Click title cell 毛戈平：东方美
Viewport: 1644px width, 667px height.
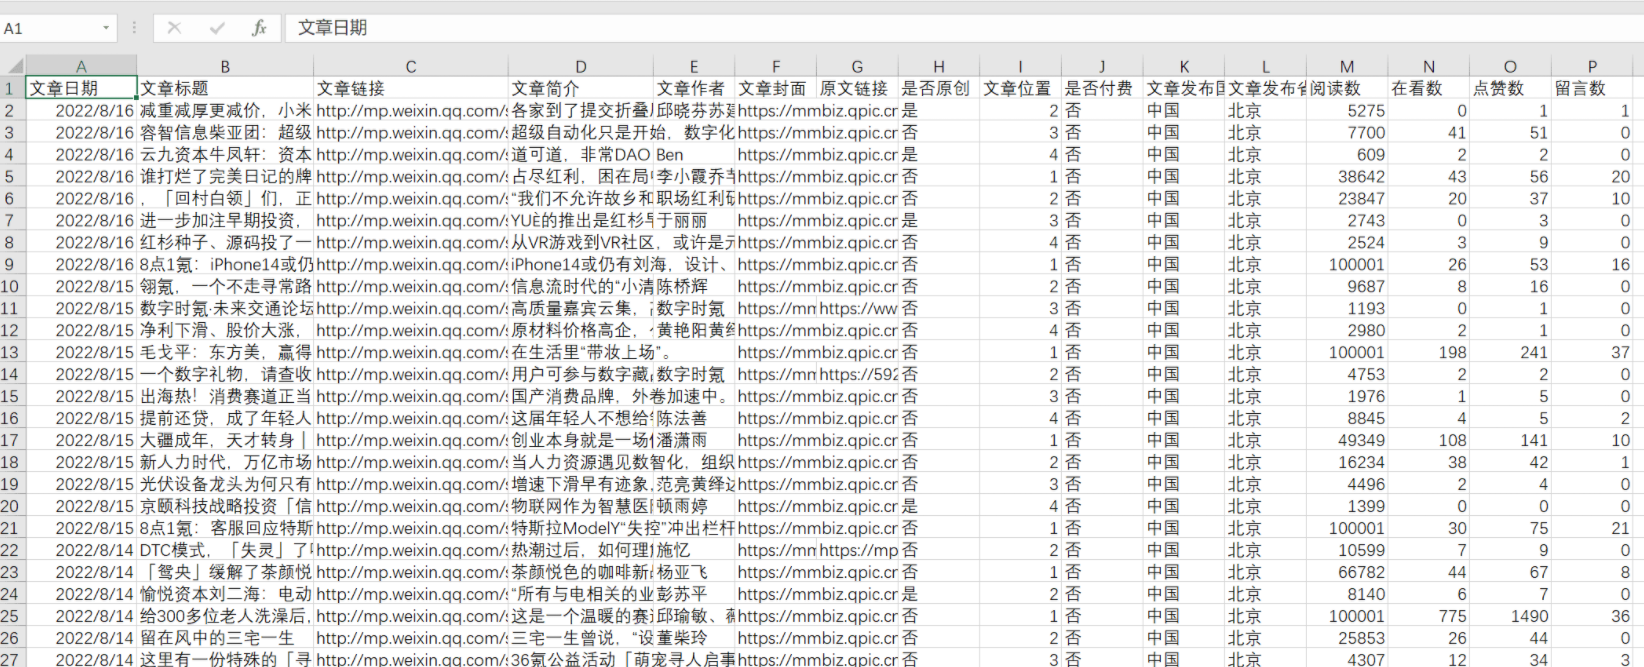click(225, 352)
